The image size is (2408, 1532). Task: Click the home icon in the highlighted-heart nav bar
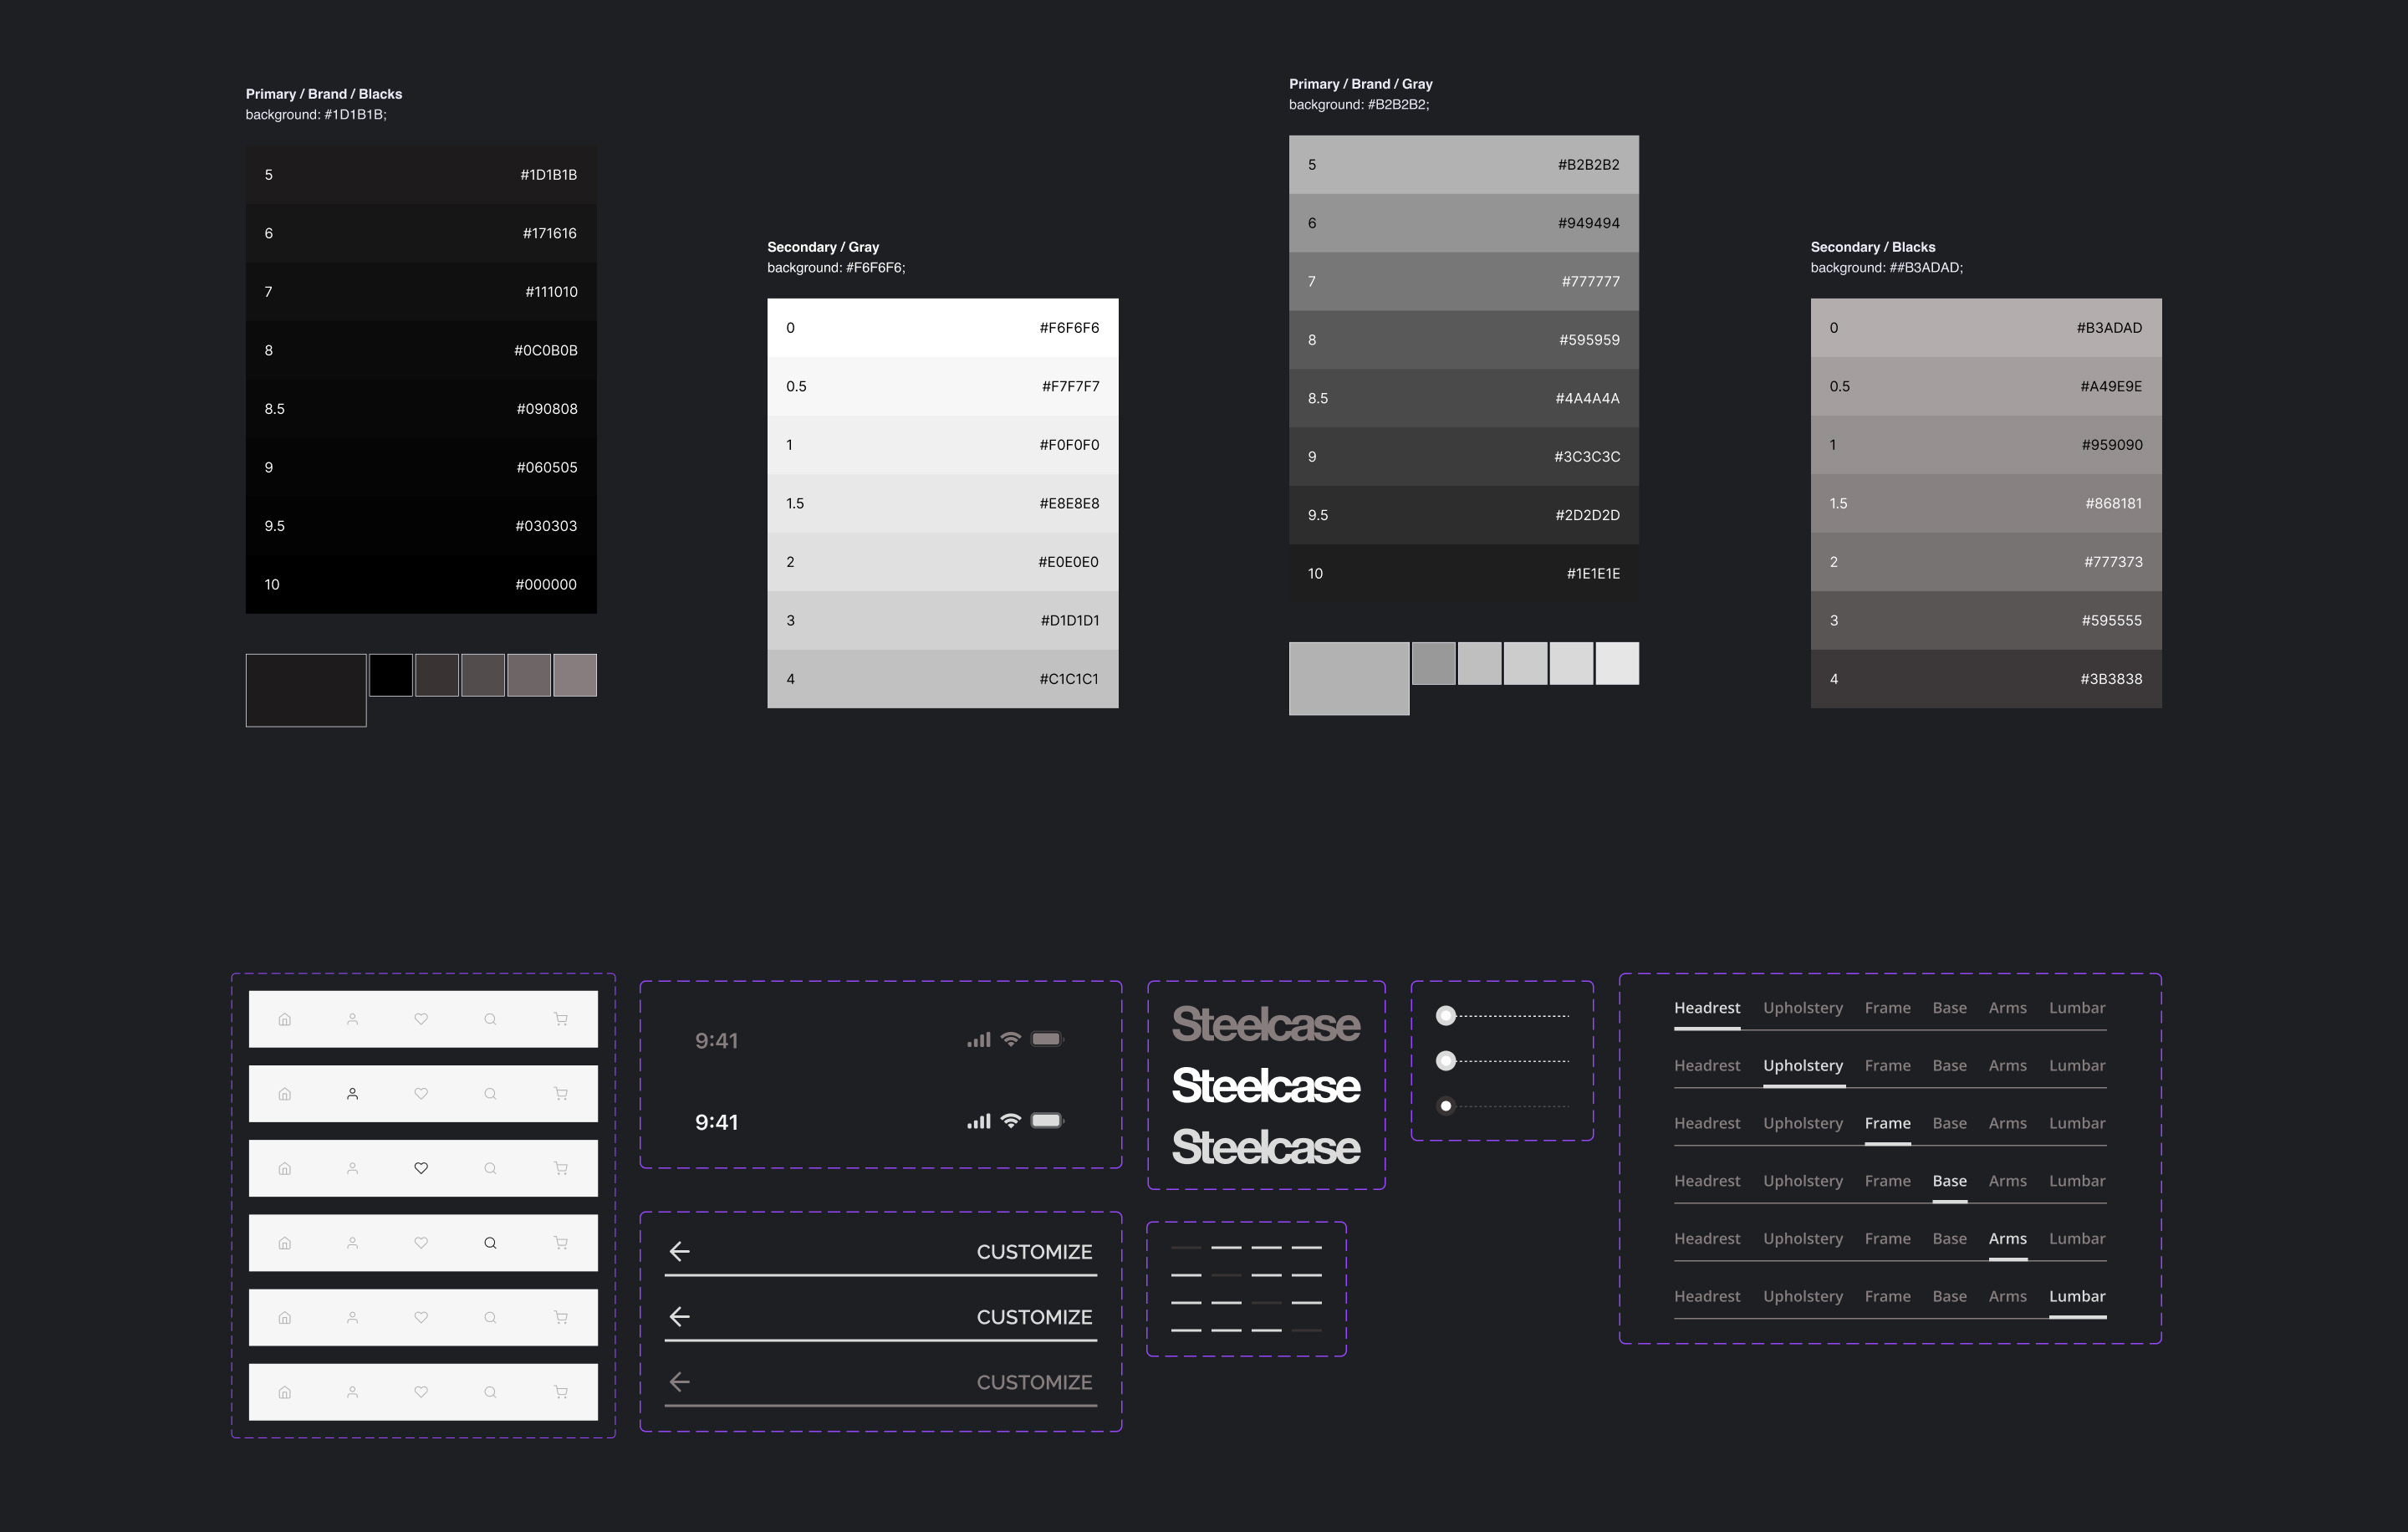(285, 1168)
